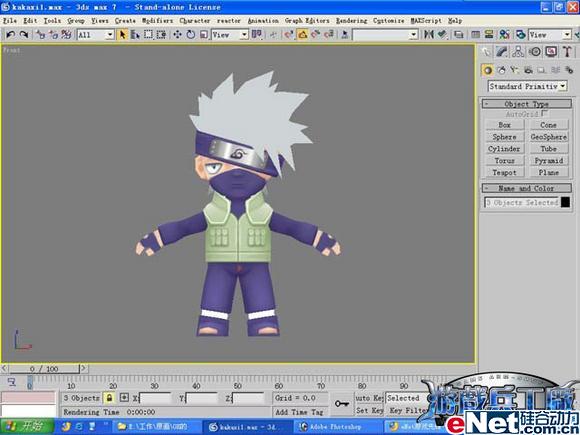Toggle the Selection Lock padlock button

pyautogui.click(x=109, y=398)
